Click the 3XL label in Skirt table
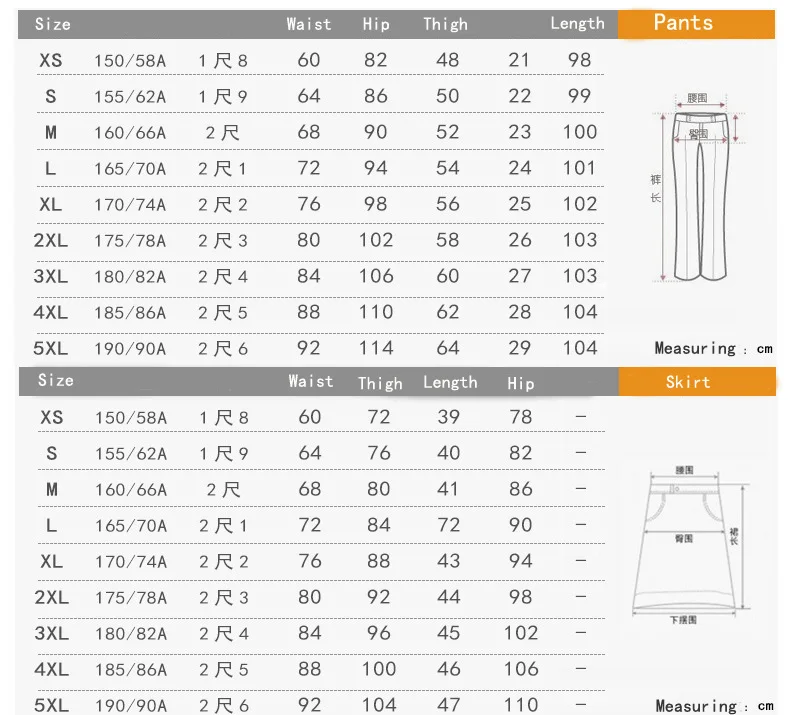 [x=51, y=633]
